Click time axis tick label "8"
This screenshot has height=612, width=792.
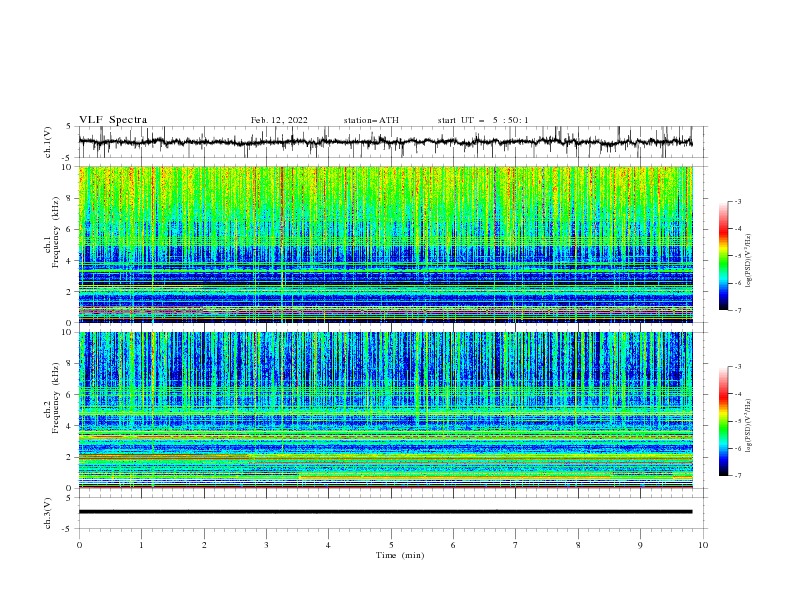[578, 545]
